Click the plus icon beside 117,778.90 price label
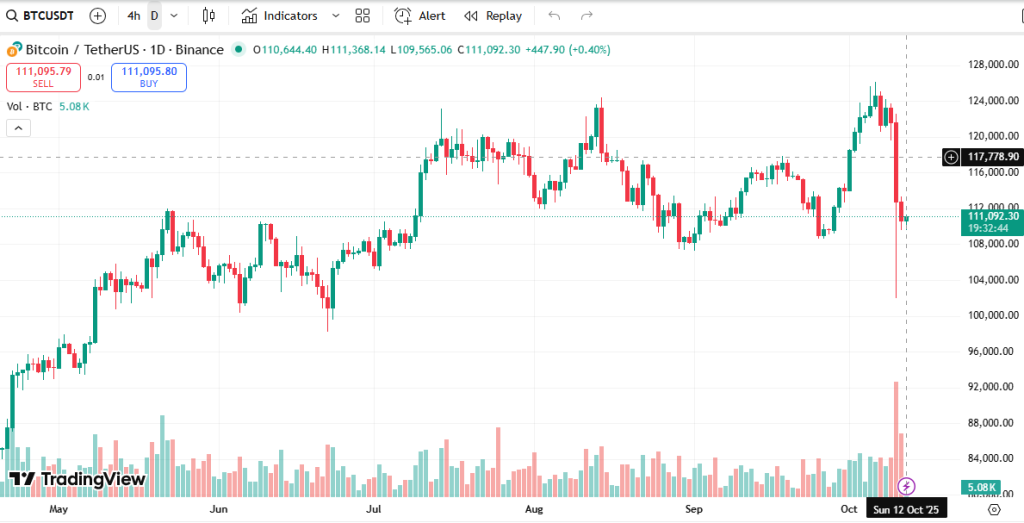The width and height of the screenshot is (1024, 523). coord(951,157)
